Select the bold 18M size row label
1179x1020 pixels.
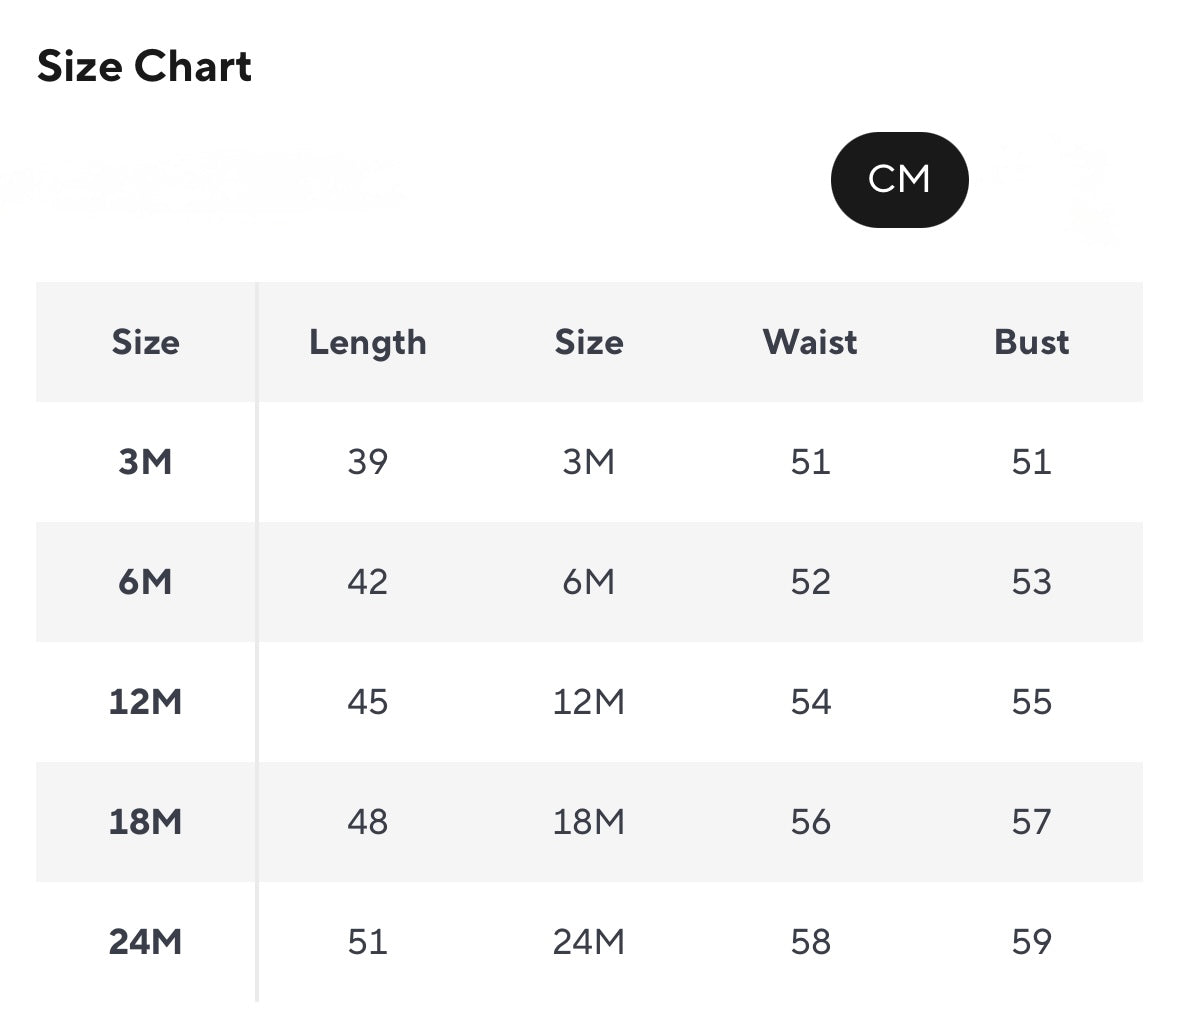tap(146, 822)
